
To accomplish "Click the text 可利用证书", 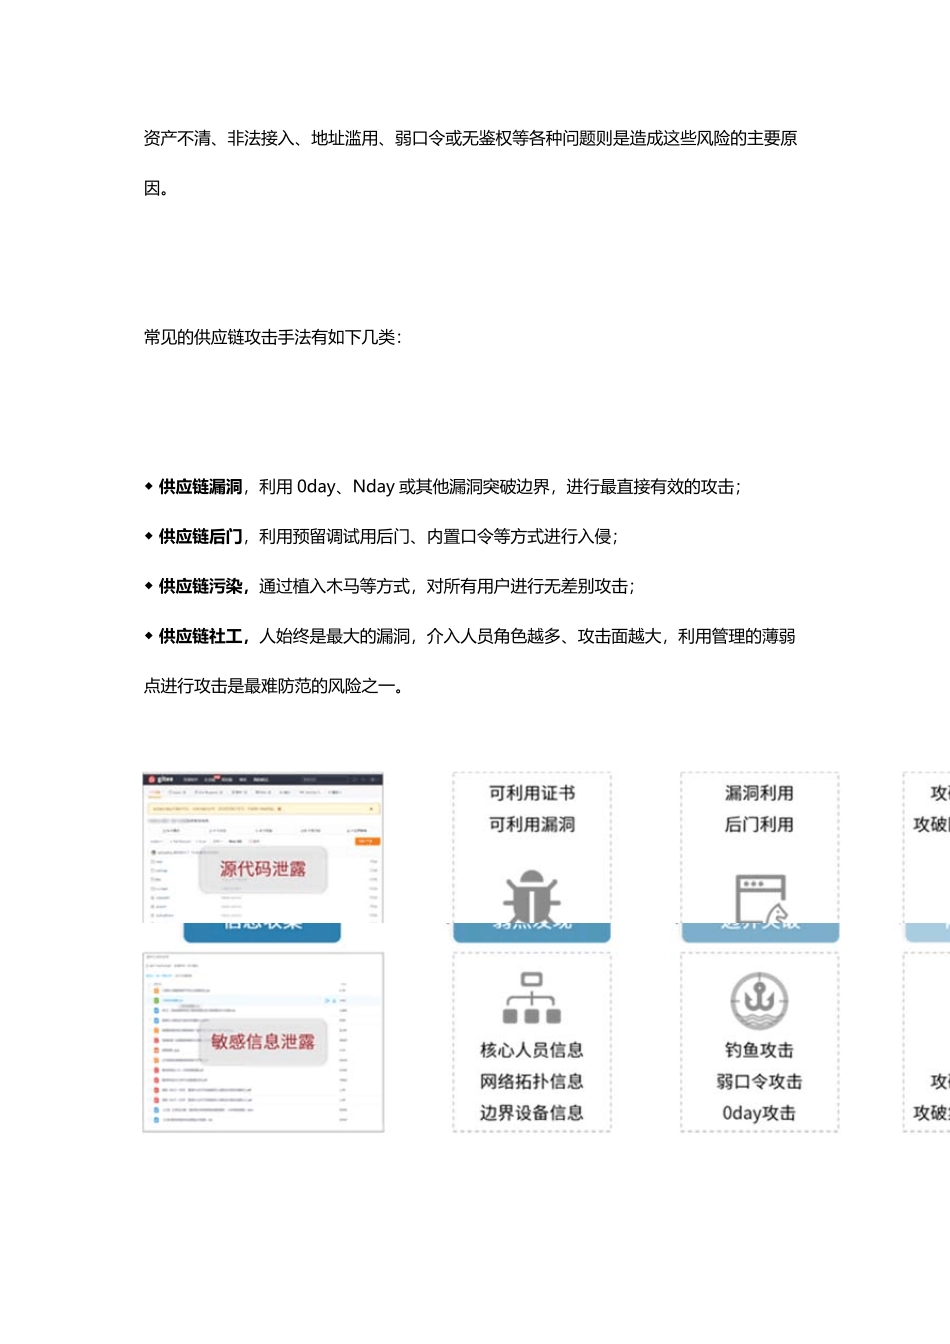I will click(532, 793).
